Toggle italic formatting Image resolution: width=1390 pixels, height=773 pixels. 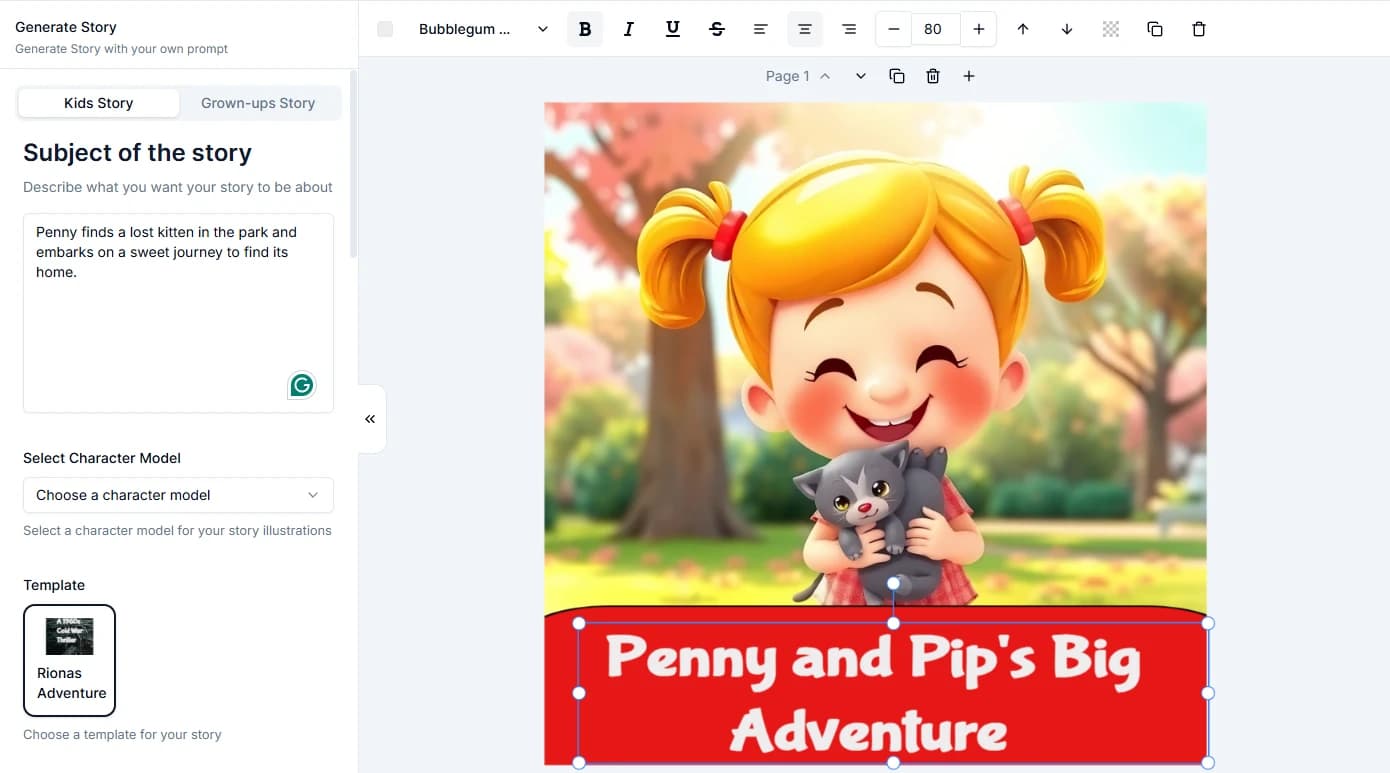[x=629, y=29]
